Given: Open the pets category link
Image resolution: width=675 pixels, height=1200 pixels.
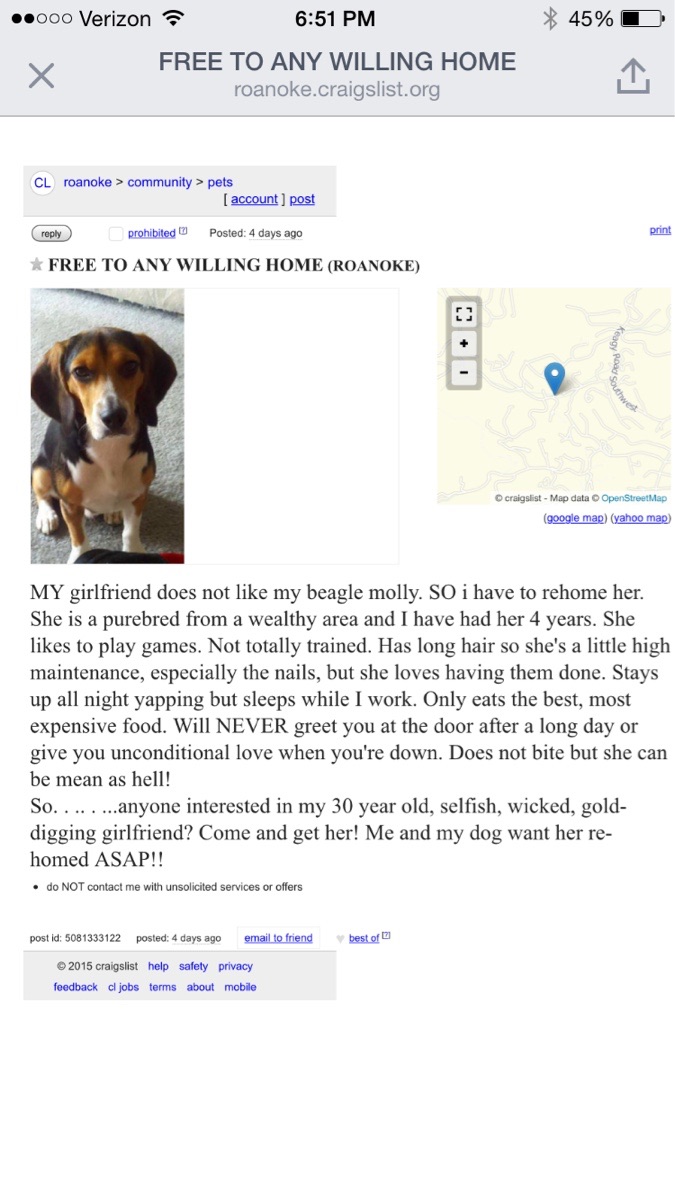Looking at the screenshot, I should (221, 182).
